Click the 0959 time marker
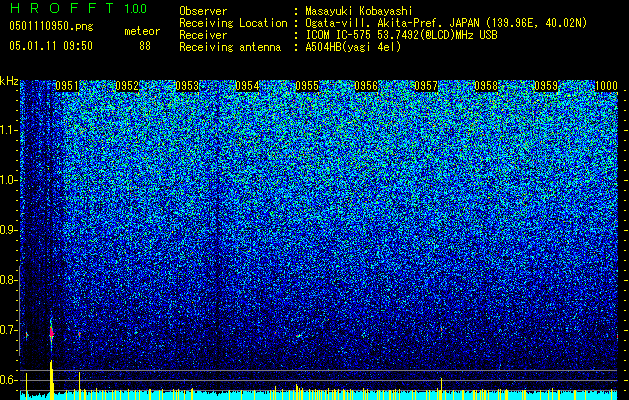 546,86
